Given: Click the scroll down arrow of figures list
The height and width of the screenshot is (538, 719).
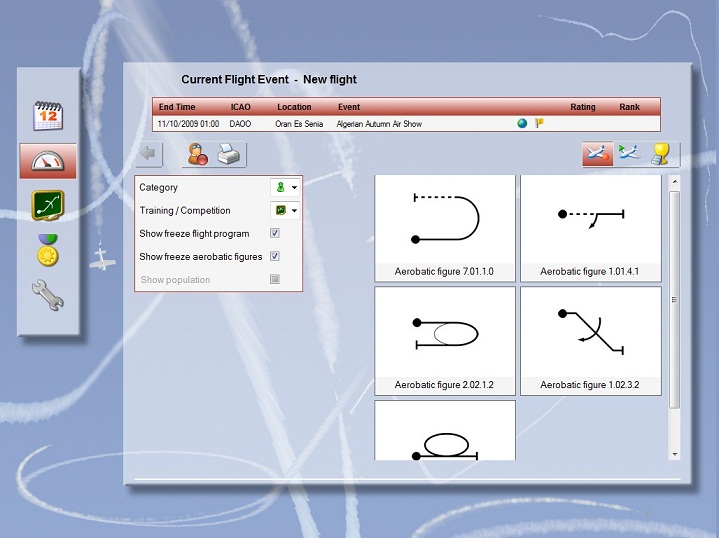Looking at the screenshot, I should point(674,454).
